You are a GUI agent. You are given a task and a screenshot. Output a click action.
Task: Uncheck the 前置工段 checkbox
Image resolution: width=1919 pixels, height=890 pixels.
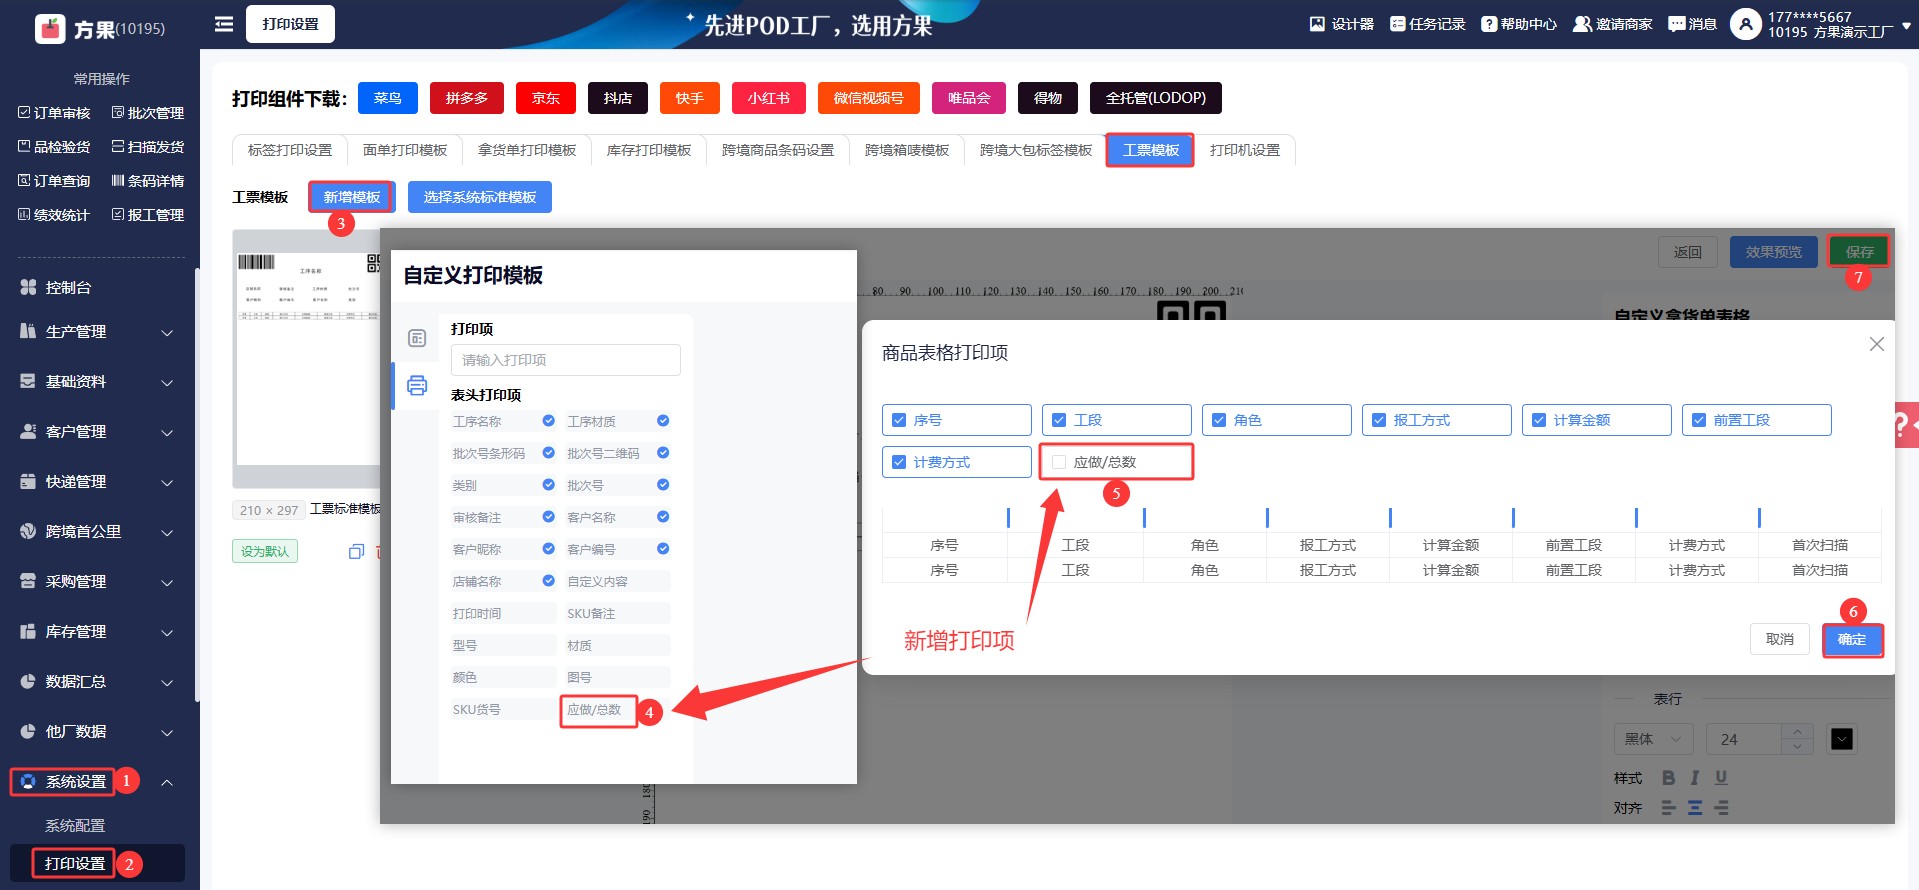click(1699, 420)
